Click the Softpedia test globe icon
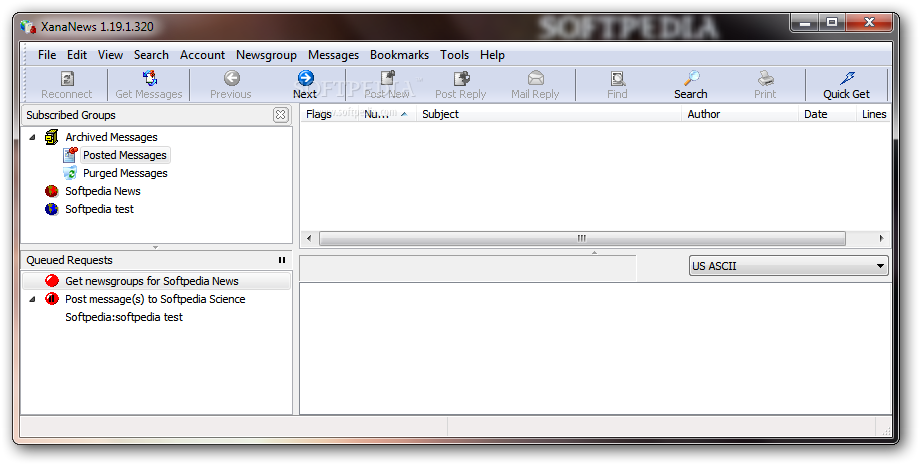 coord(52,209)
